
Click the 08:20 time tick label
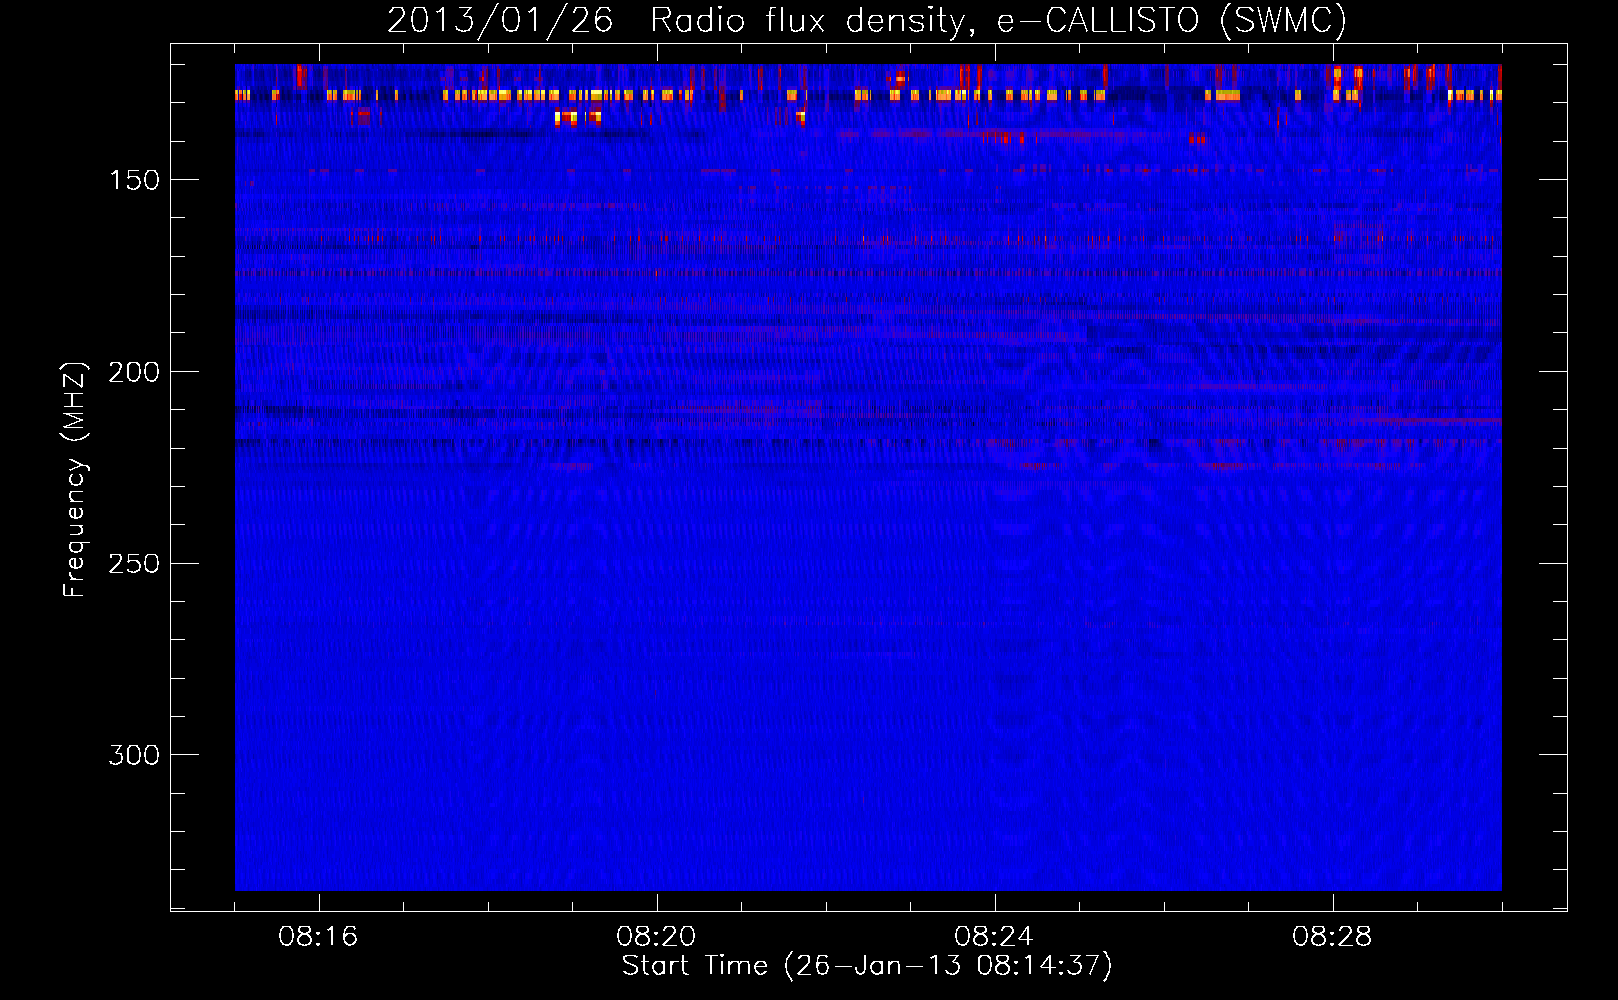656,937
